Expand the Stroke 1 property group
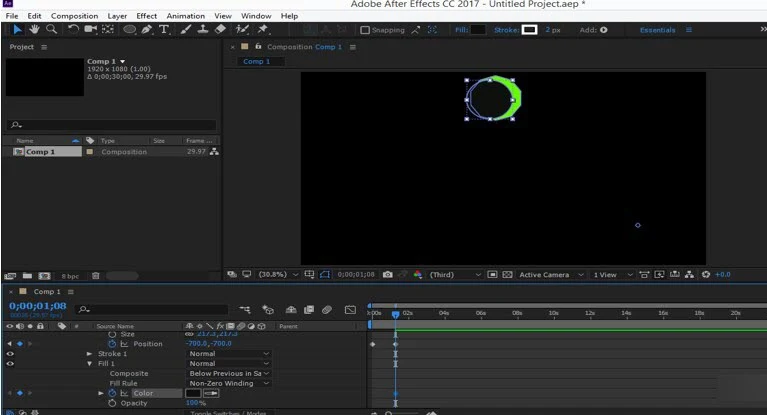 point(89,353)
